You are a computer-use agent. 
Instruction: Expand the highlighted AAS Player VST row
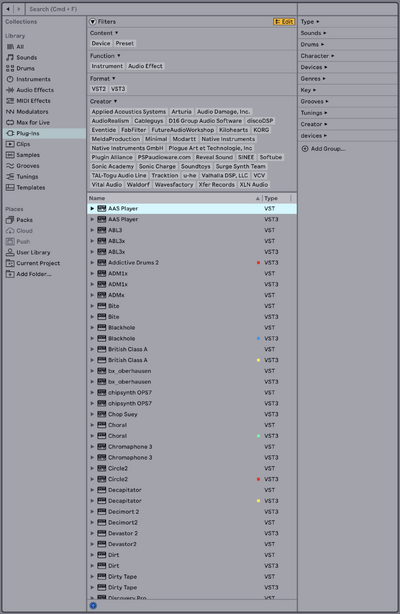[92, 209]
